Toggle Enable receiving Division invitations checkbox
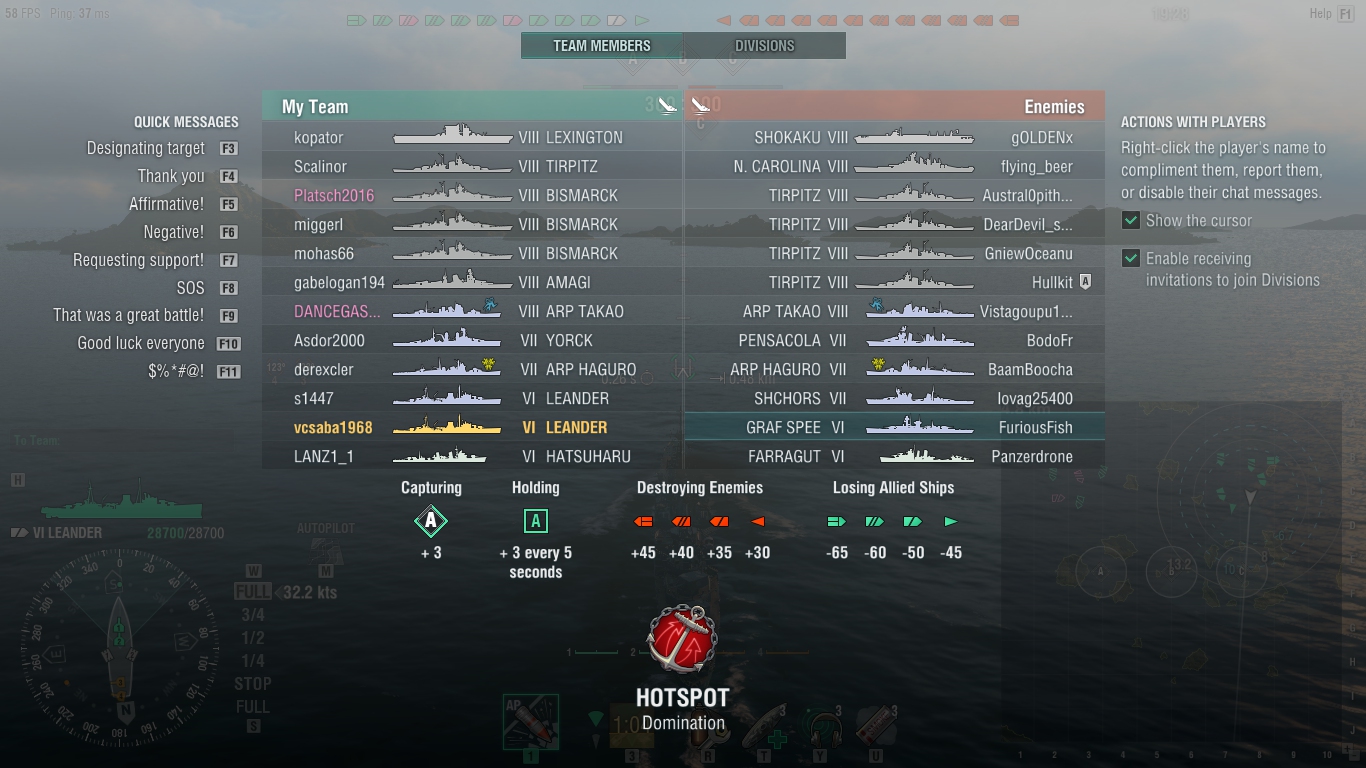The image size is (1366, 768). coord(1131,259)
